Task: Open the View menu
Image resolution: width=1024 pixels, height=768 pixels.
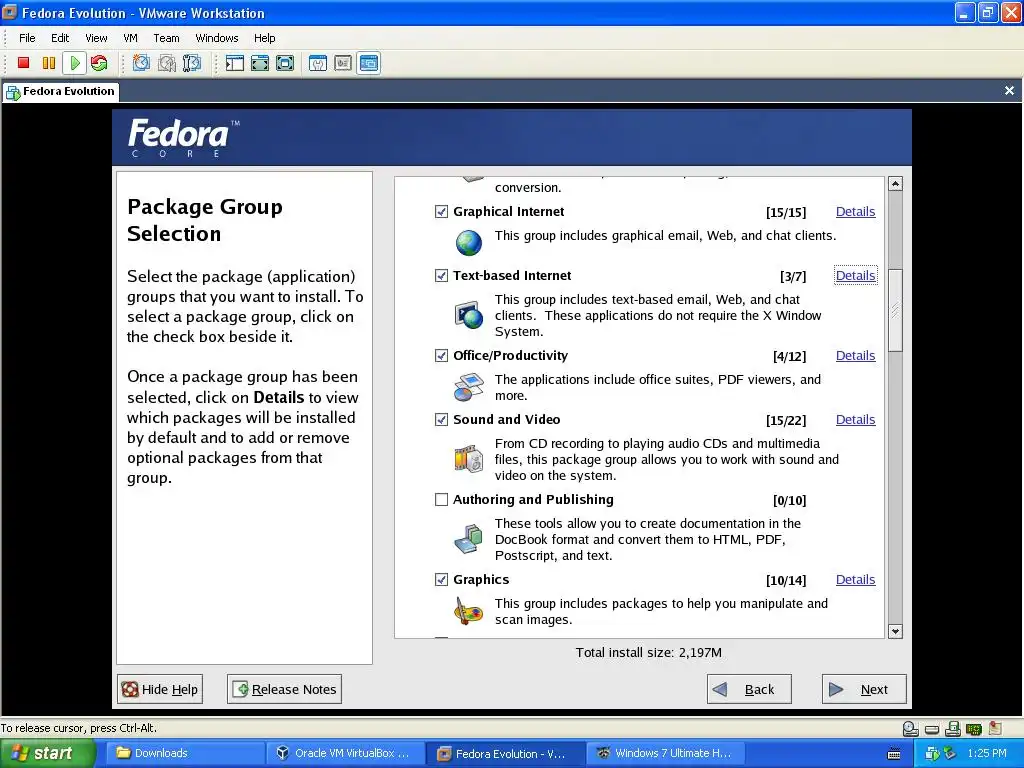Action: pos(96,38)
